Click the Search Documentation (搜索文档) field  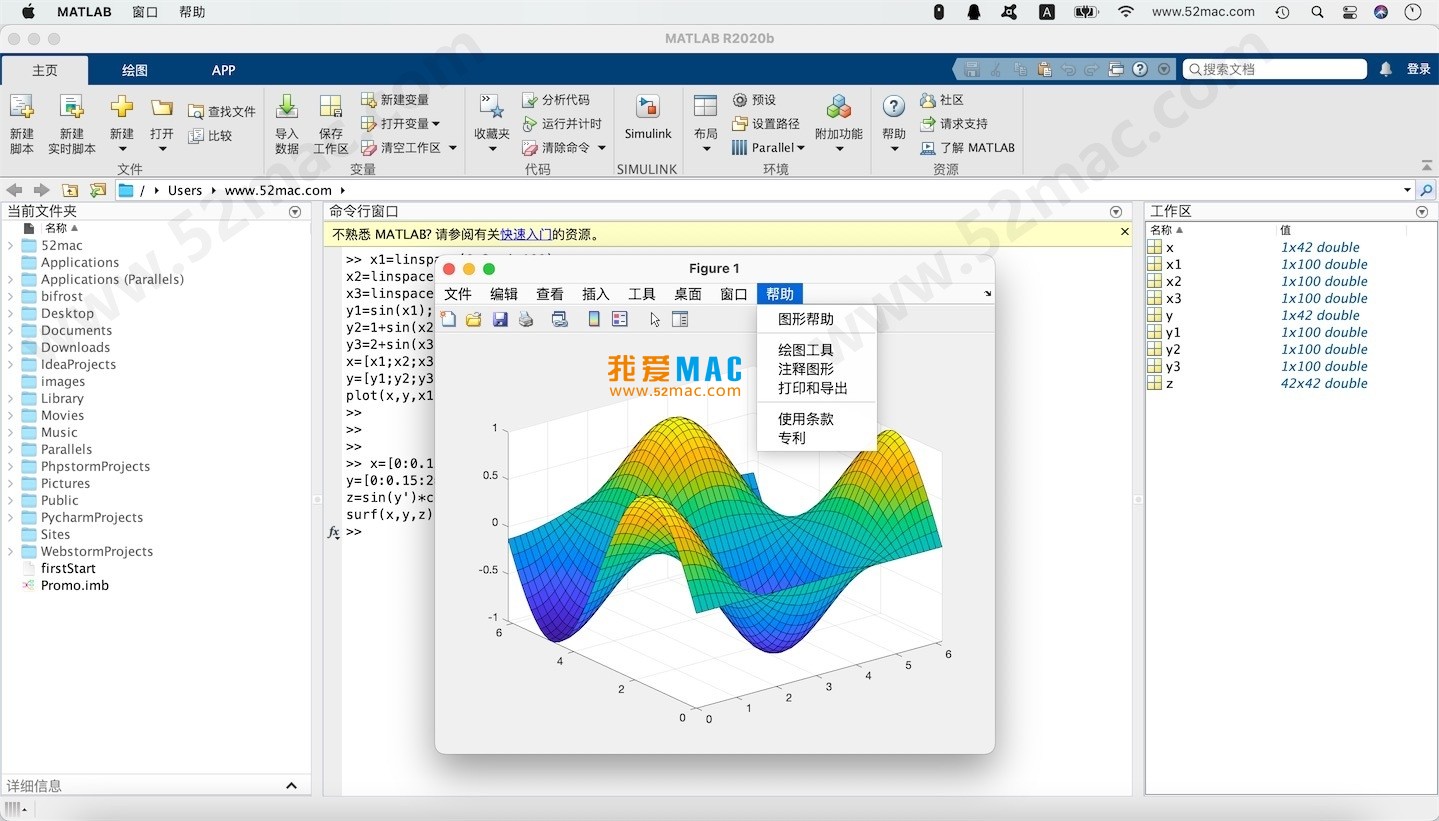[x=1275, y=69]
